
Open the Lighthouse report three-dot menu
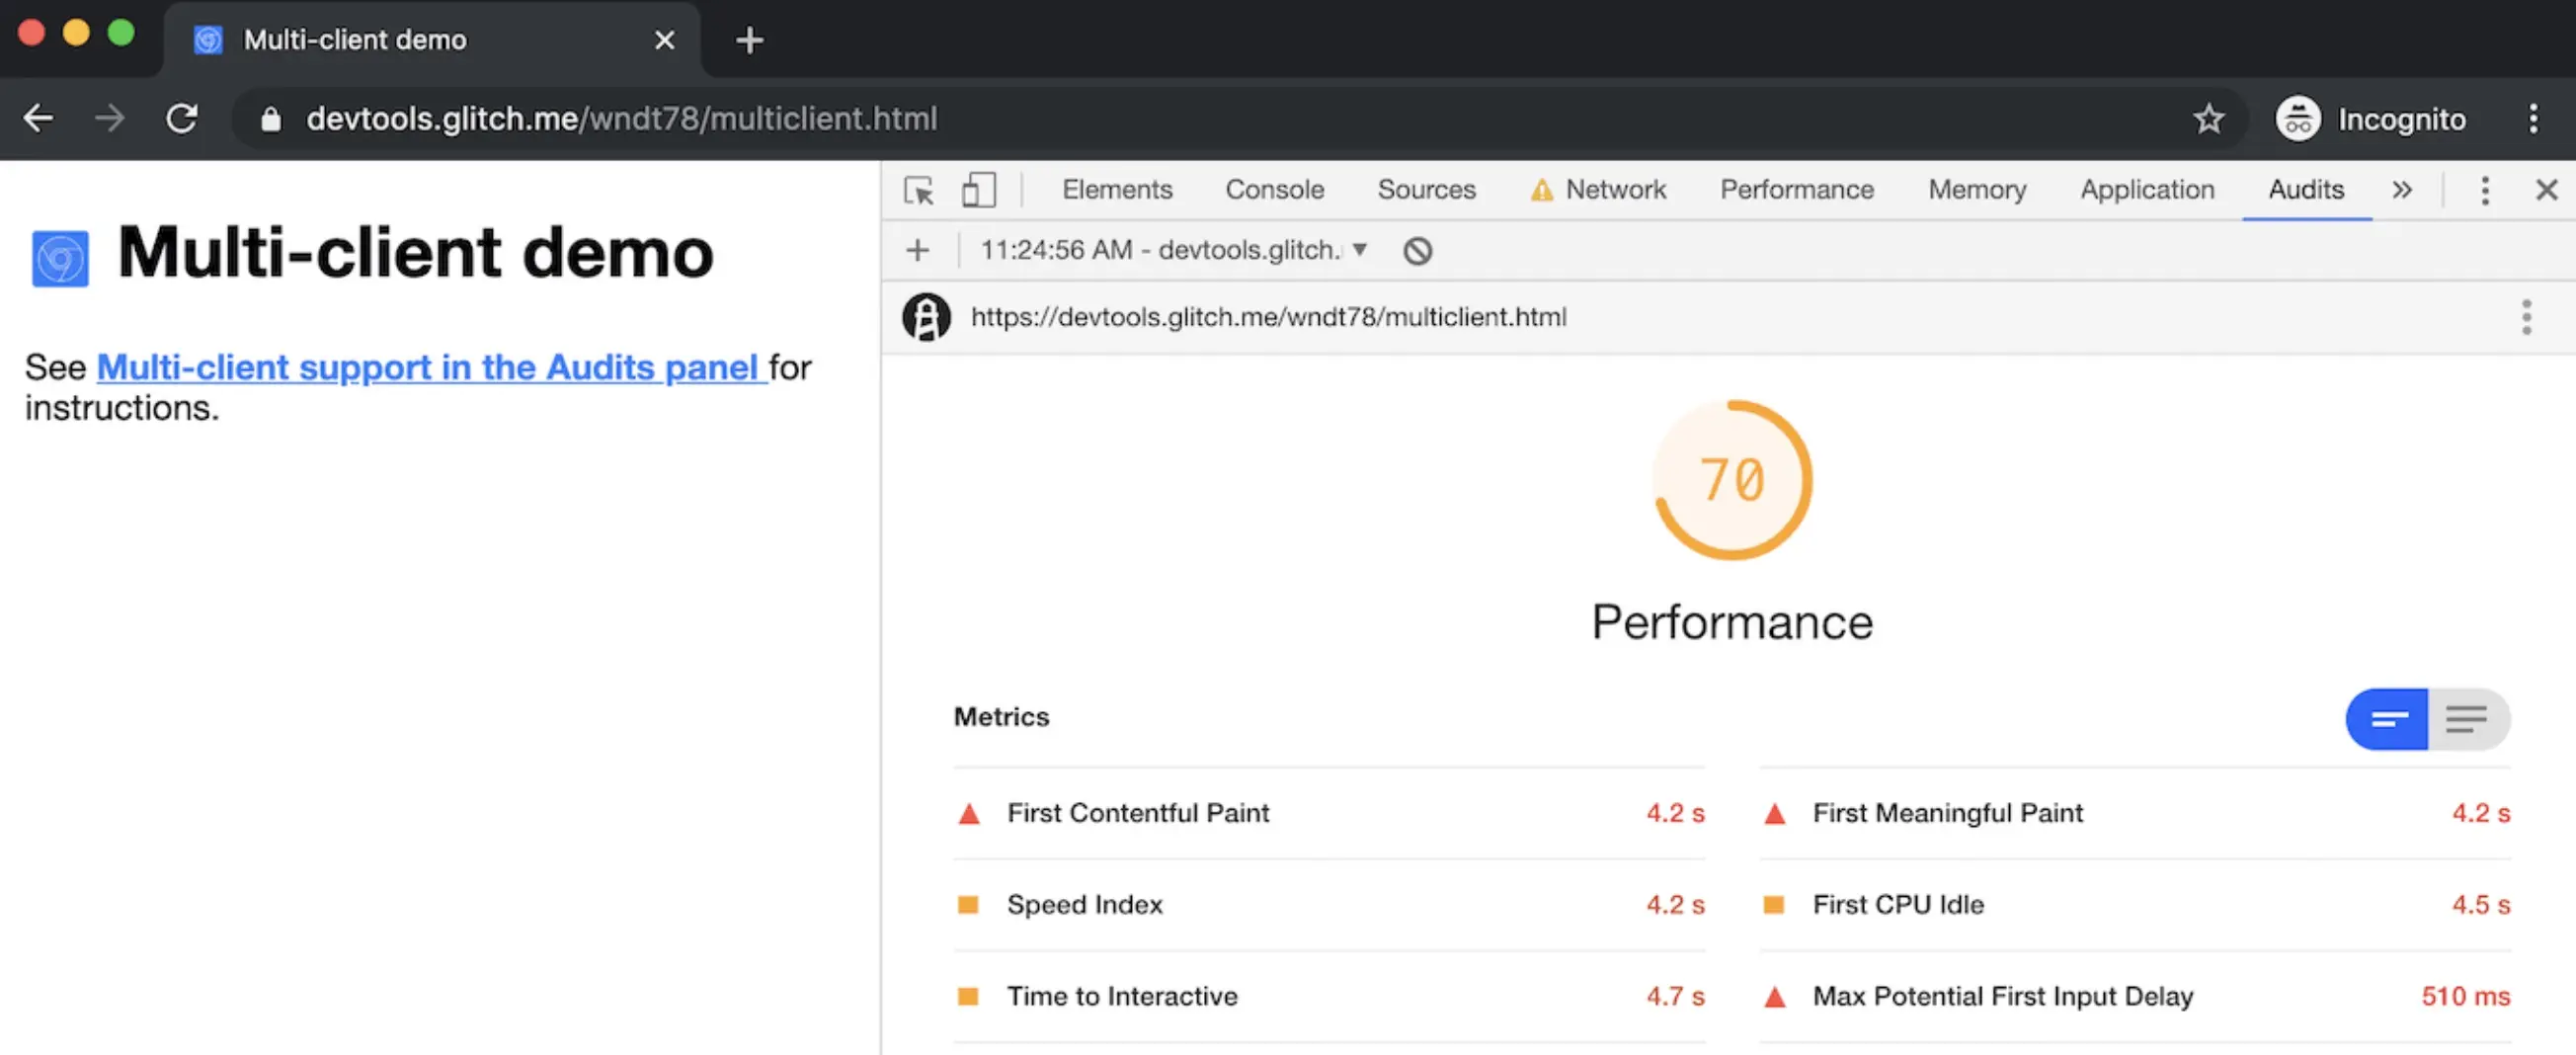tap(2525, 317)
